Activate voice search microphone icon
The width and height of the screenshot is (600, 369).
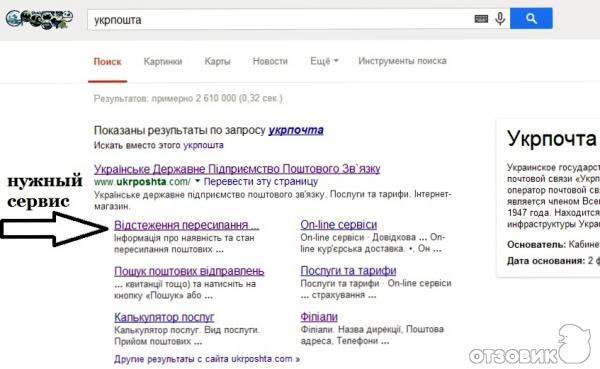point(500,18)
